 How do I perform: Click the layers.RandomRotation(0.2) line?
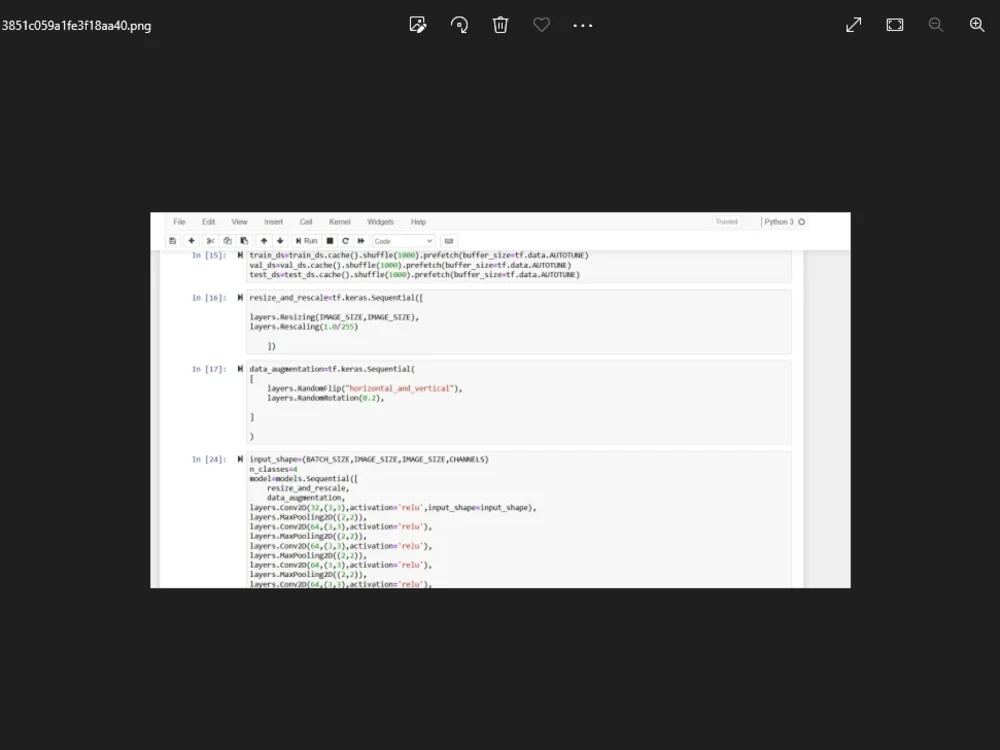point(326,398)
